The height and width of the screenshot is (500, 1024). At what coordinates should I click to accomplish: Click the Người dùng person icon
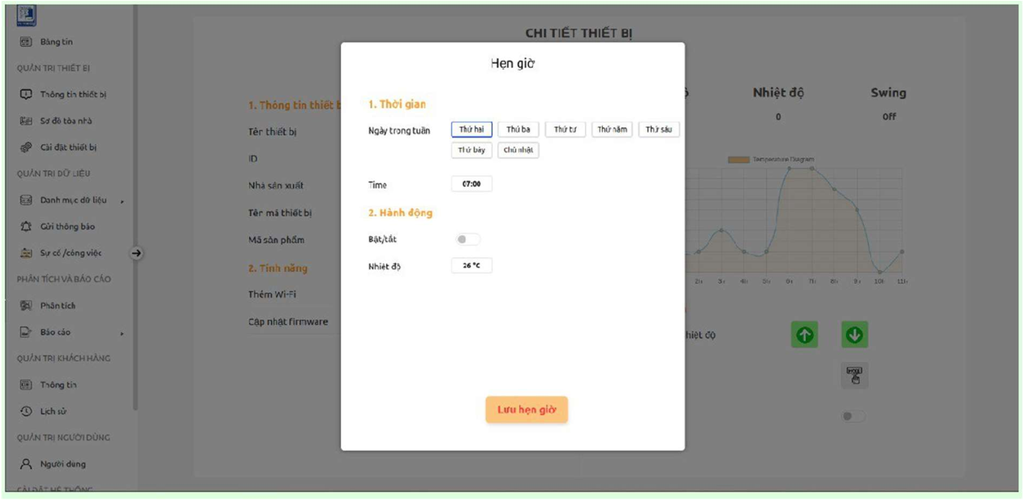25,464
